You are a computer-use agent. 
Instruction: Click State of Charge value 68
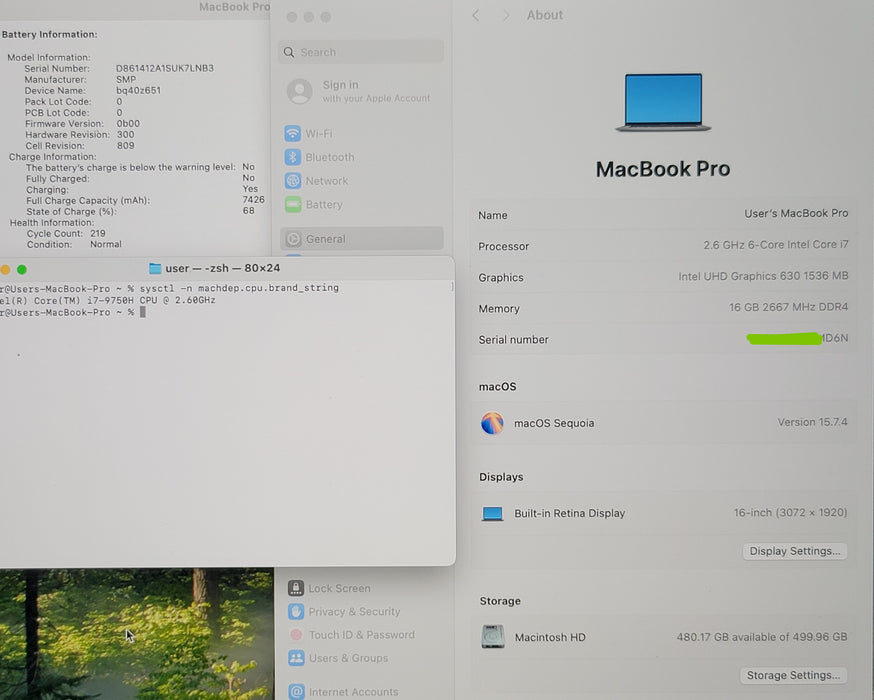[249, 211]
